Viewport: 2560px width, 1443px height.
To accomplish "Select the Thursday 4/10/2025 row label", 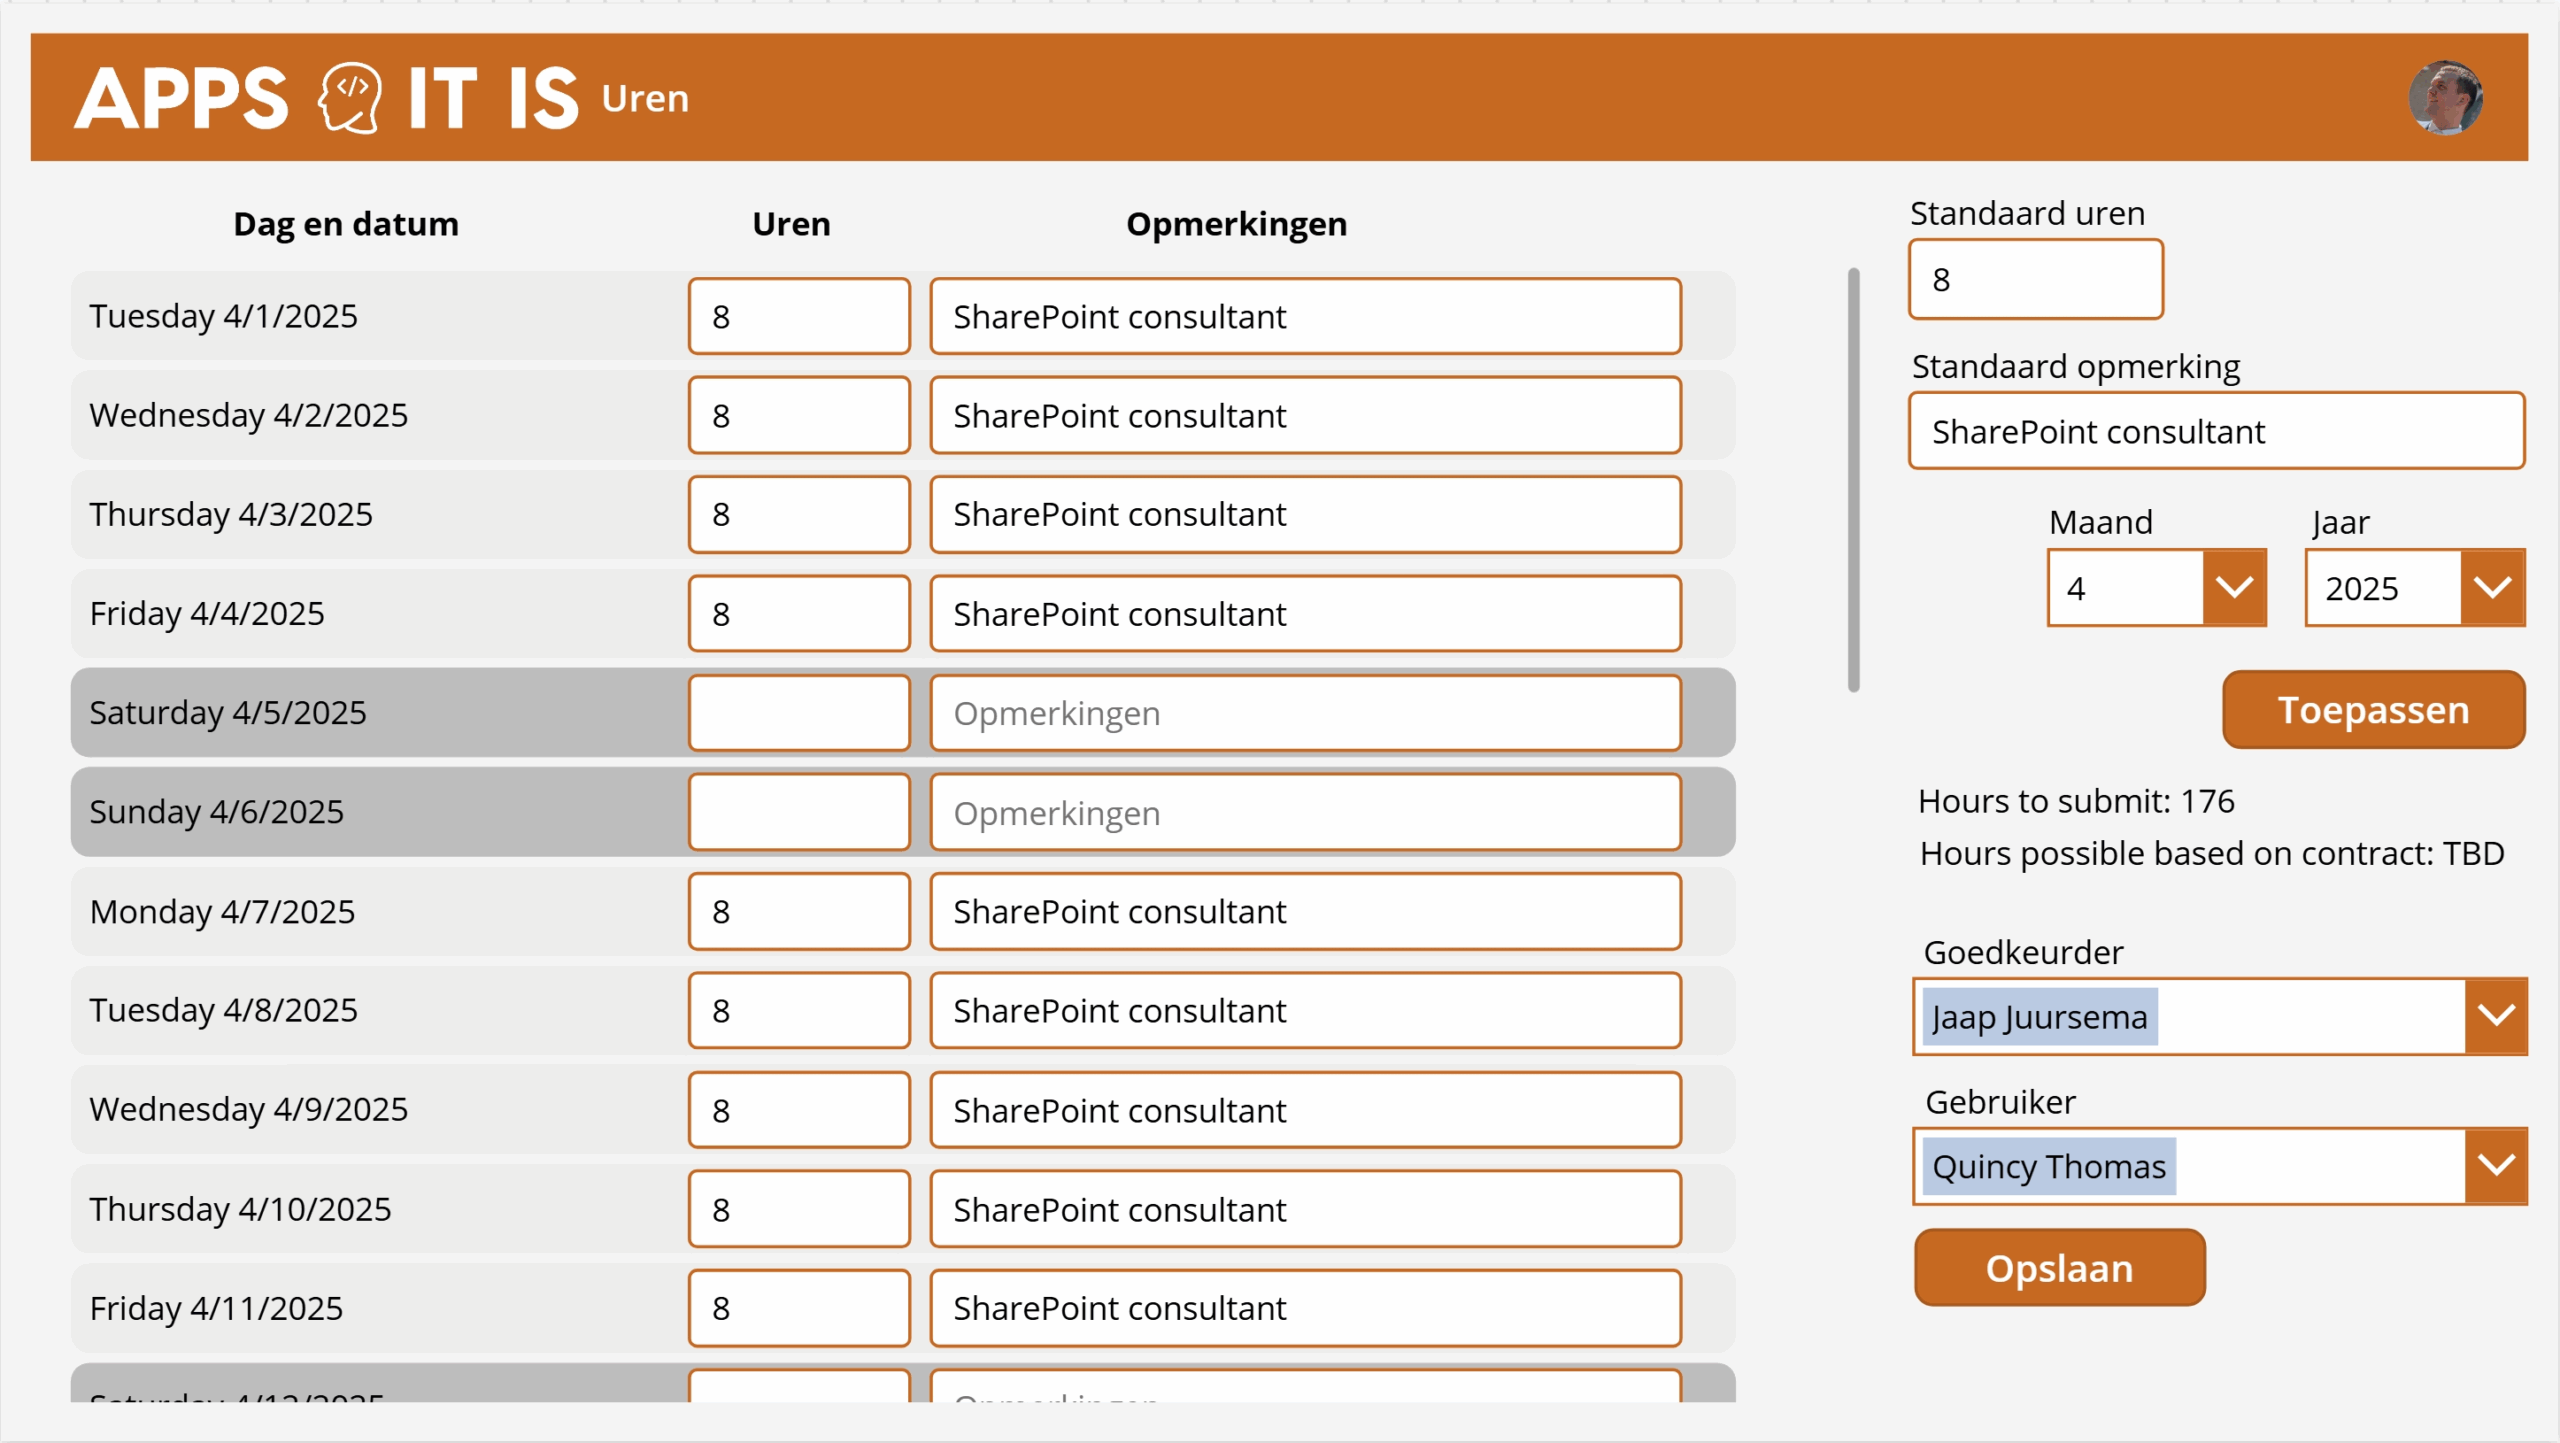I will coord(240,1208).
